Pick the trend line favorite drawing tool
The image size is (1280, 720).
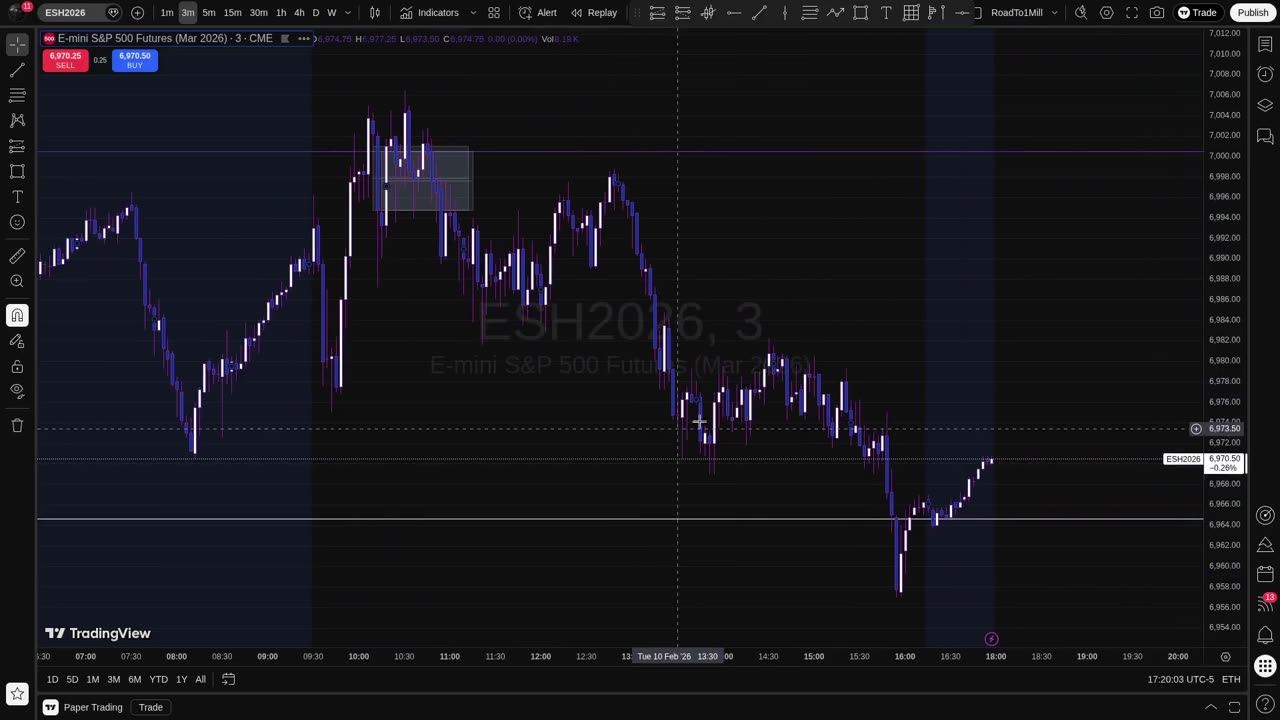[x=759, y=13]
